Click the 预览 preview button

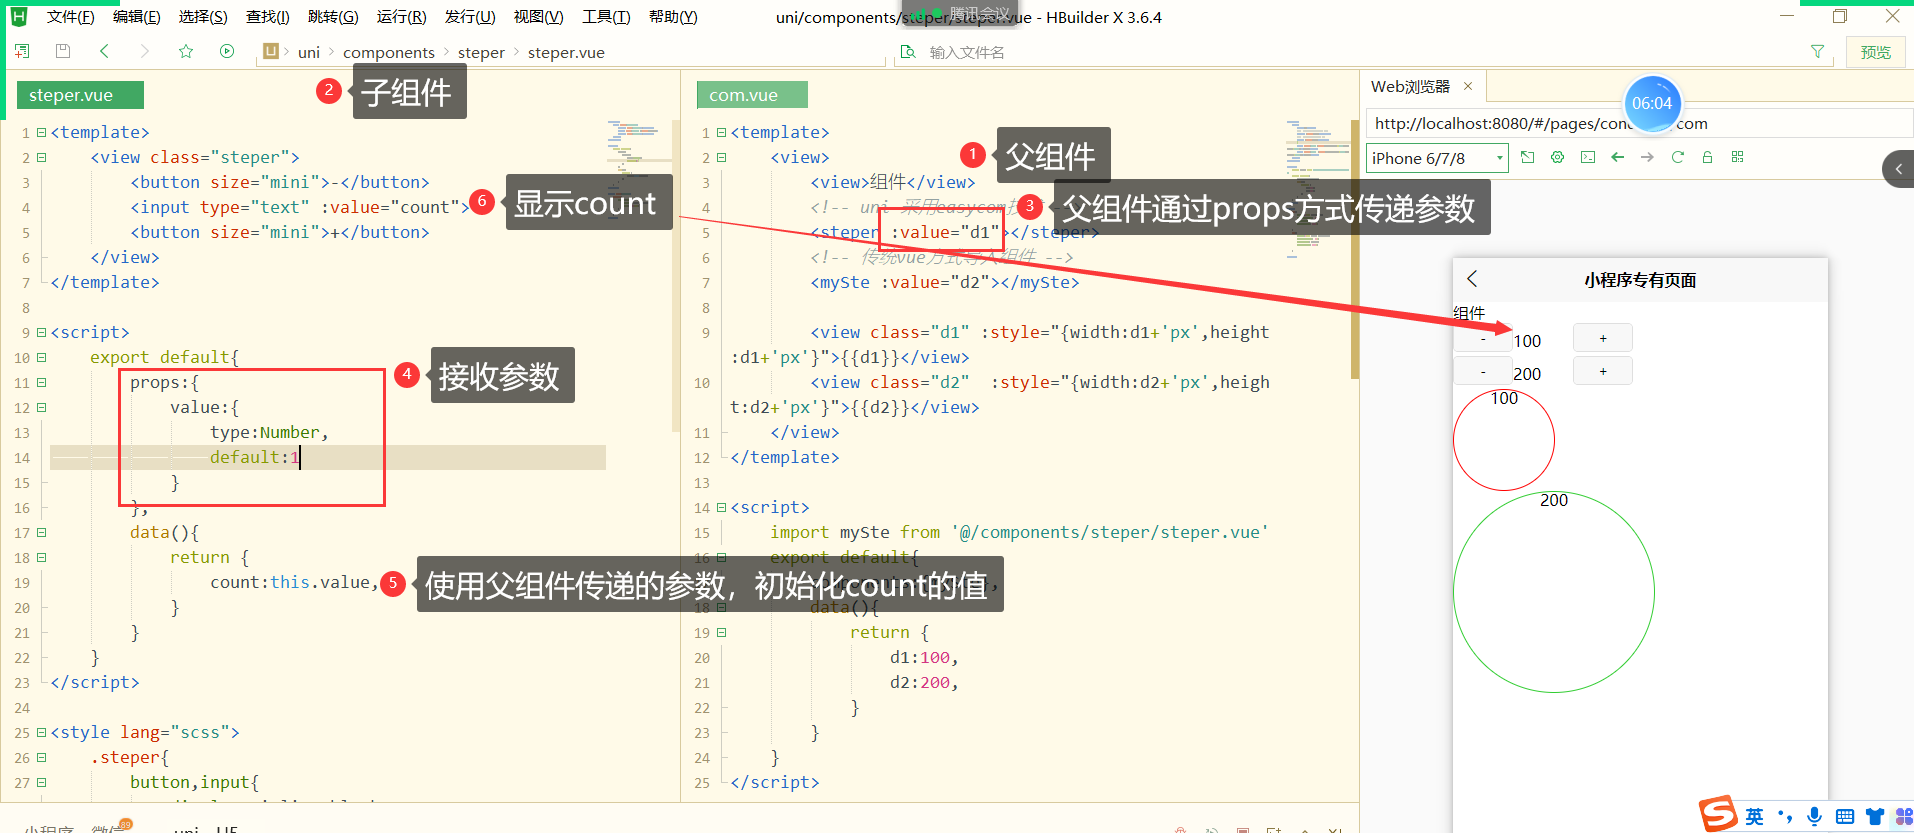click(1875, 52)
